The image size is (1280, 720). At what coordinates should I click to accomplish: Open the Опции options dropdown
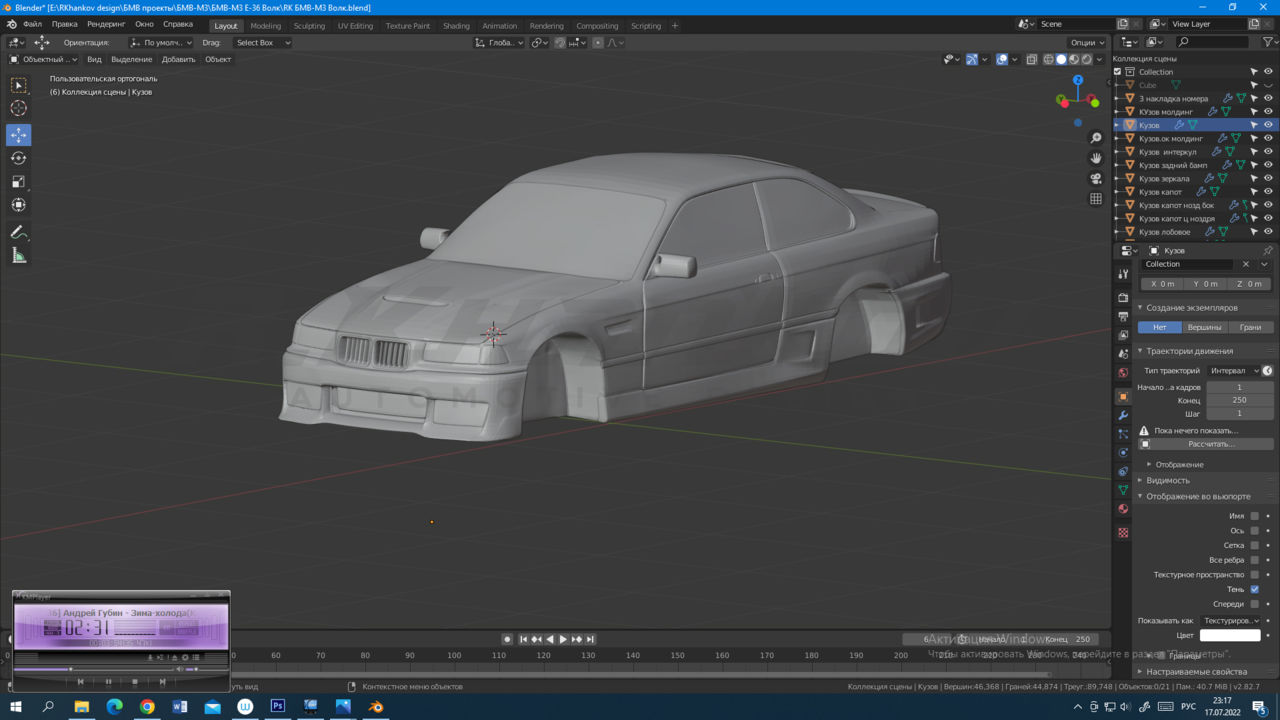[1087, 43]
